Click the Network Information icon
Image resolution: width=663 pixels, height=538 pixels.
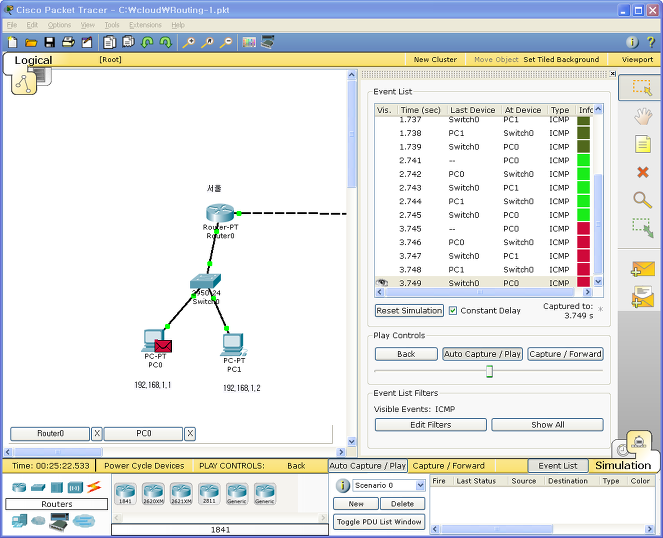point(632,42)
